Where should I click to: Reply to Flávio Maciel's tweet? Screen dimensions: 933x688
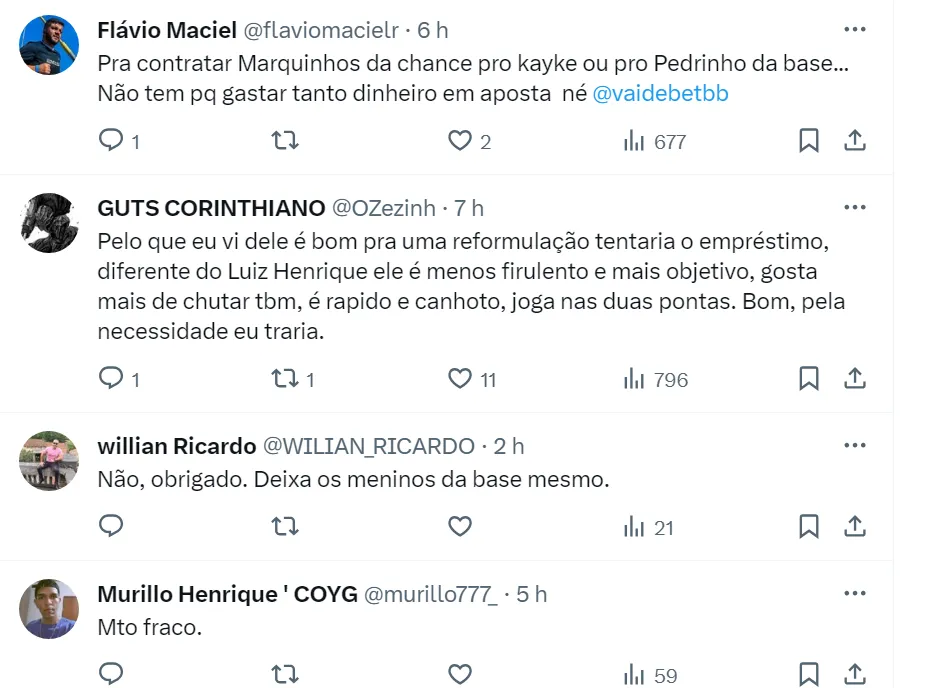click(111, 141)
